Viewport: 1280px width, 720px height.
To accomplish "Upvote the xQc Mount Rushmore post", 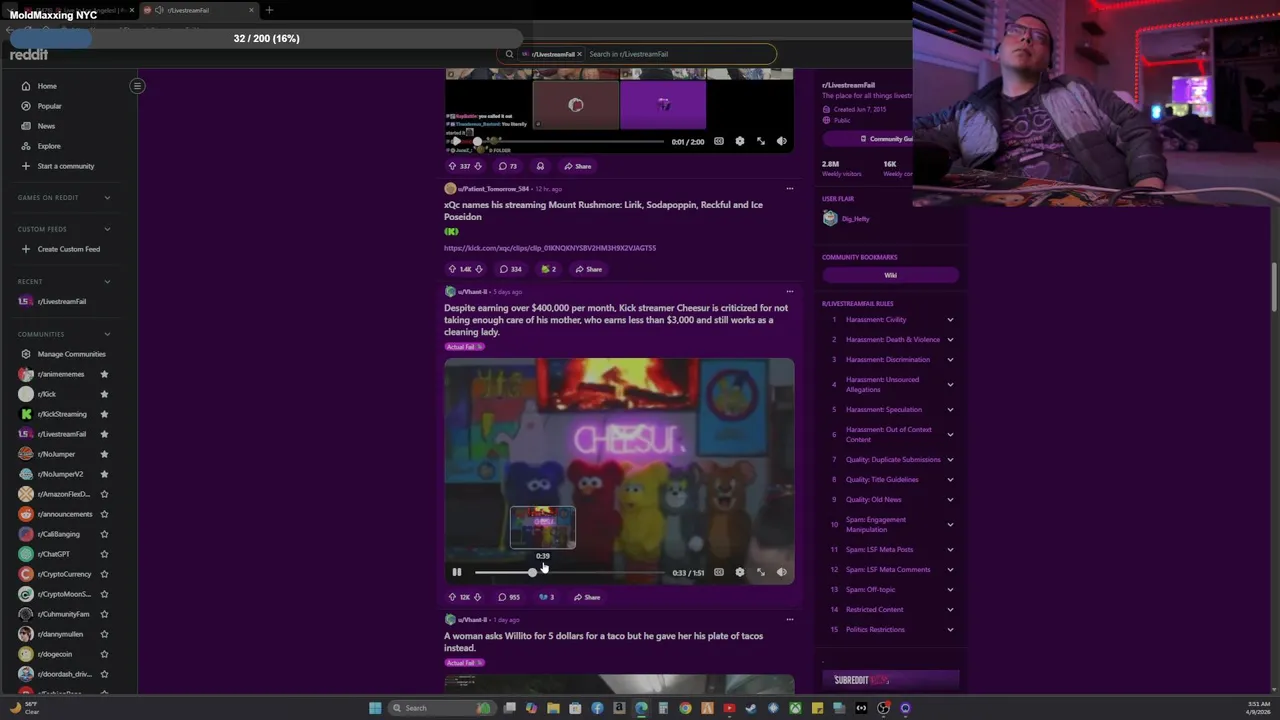I will pos(452,269).
